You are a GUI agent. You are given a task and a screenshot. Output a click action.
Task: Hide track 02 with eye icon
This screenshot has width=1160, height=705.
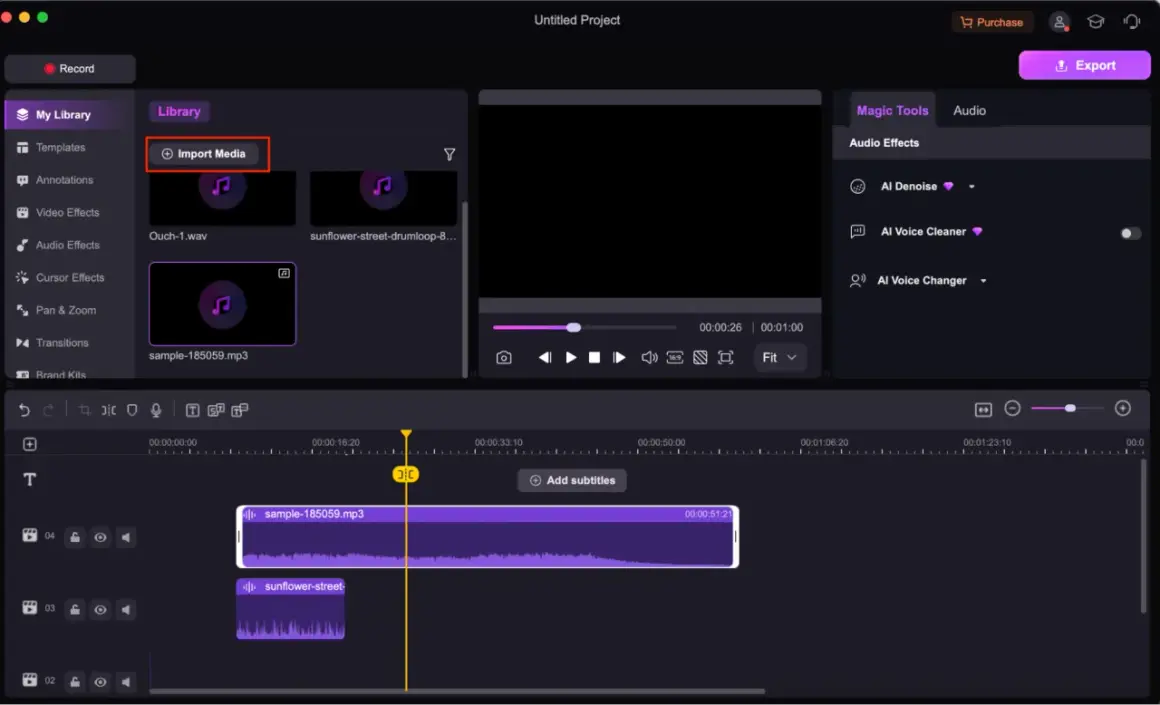[100, 681]
